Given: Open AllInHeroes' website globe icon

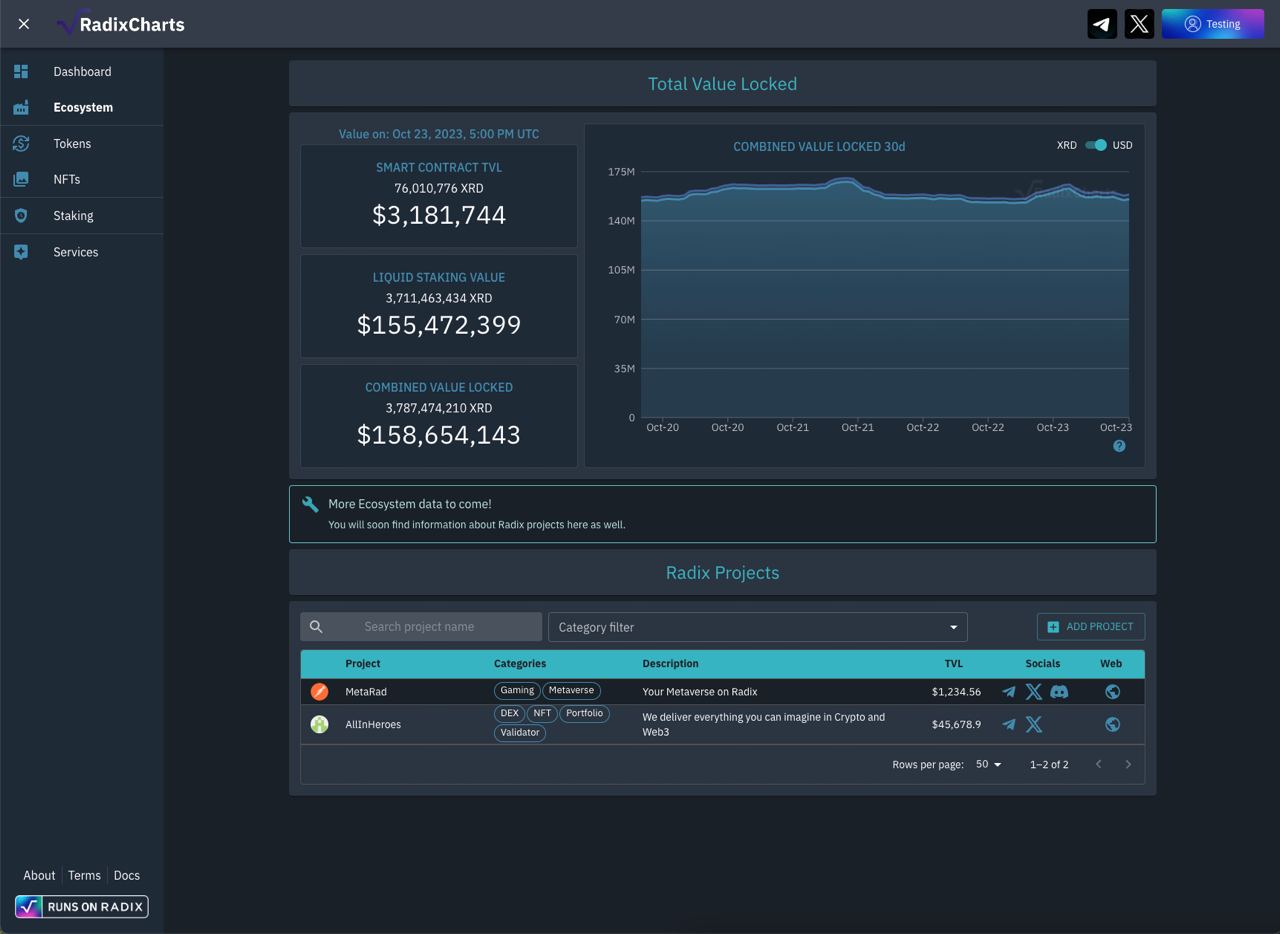Looking at the screenshot, I should click(x=1112, y=724).
